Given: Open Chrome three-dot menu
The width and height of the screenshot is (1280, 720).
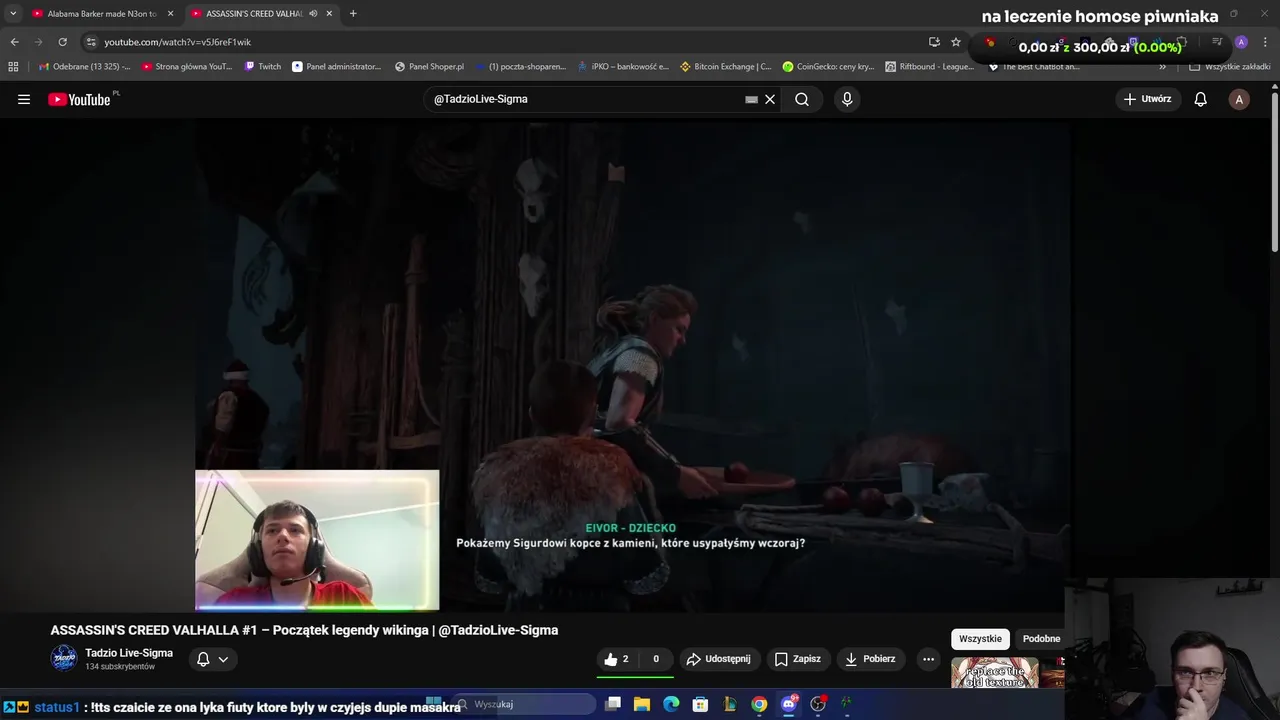Looking at the screenshot, I should coord(1265,42).
